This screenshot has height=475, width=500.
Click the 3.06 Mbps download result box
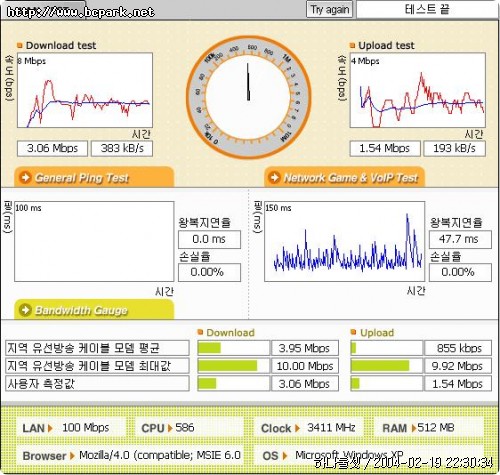point(52,148)
